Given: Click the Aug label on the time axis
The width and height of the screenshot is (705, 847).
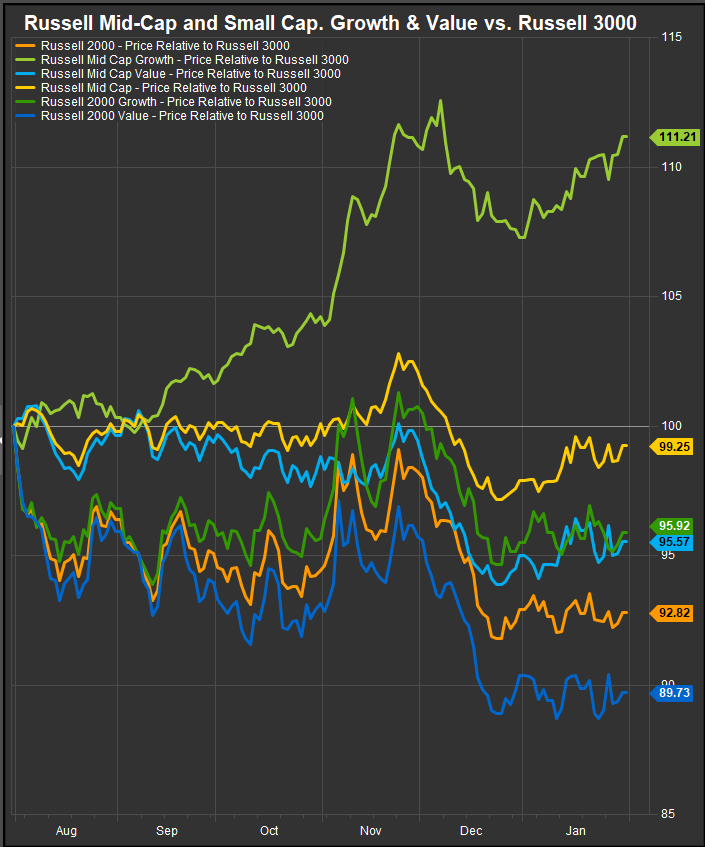Looking at the screenshot, I should coord(66,831).
